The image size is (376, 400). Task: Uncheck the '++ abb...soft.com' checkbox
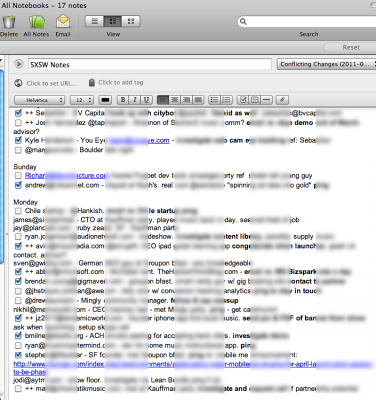(18, 272)
